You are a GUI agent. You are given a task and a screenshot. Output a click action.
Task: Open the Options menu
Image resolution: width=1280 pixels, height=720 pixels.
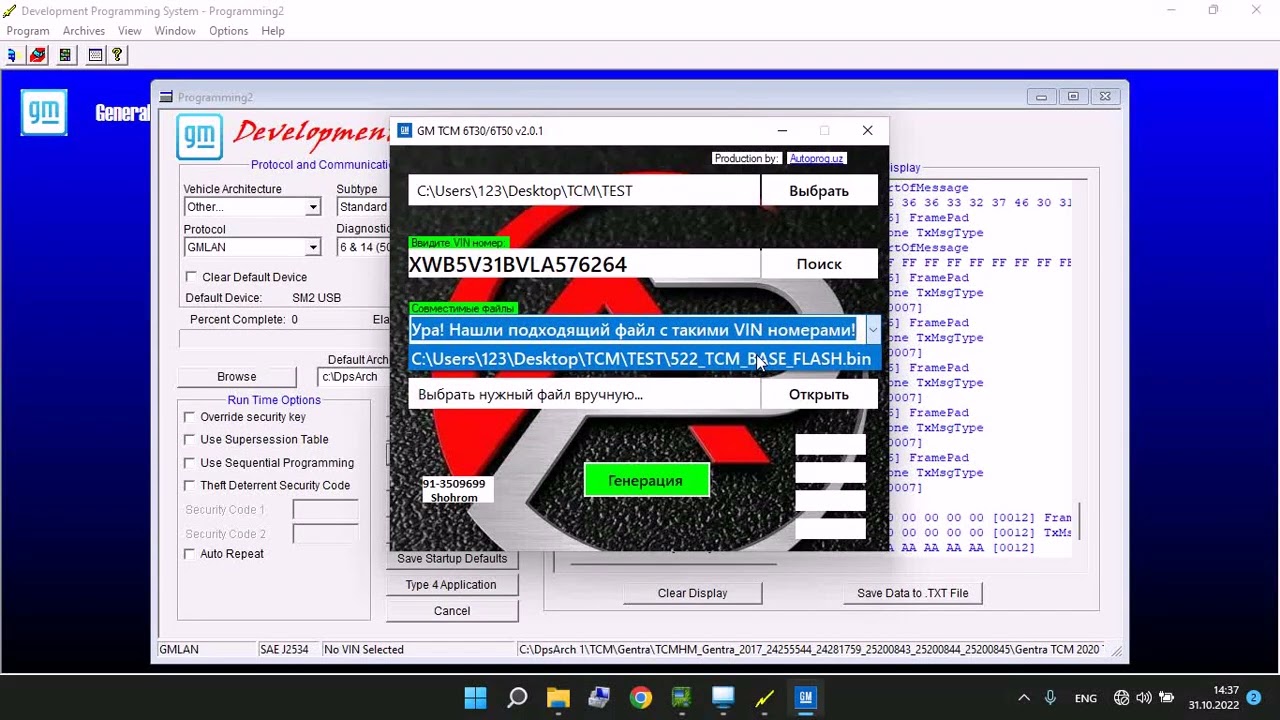(229, 31)
